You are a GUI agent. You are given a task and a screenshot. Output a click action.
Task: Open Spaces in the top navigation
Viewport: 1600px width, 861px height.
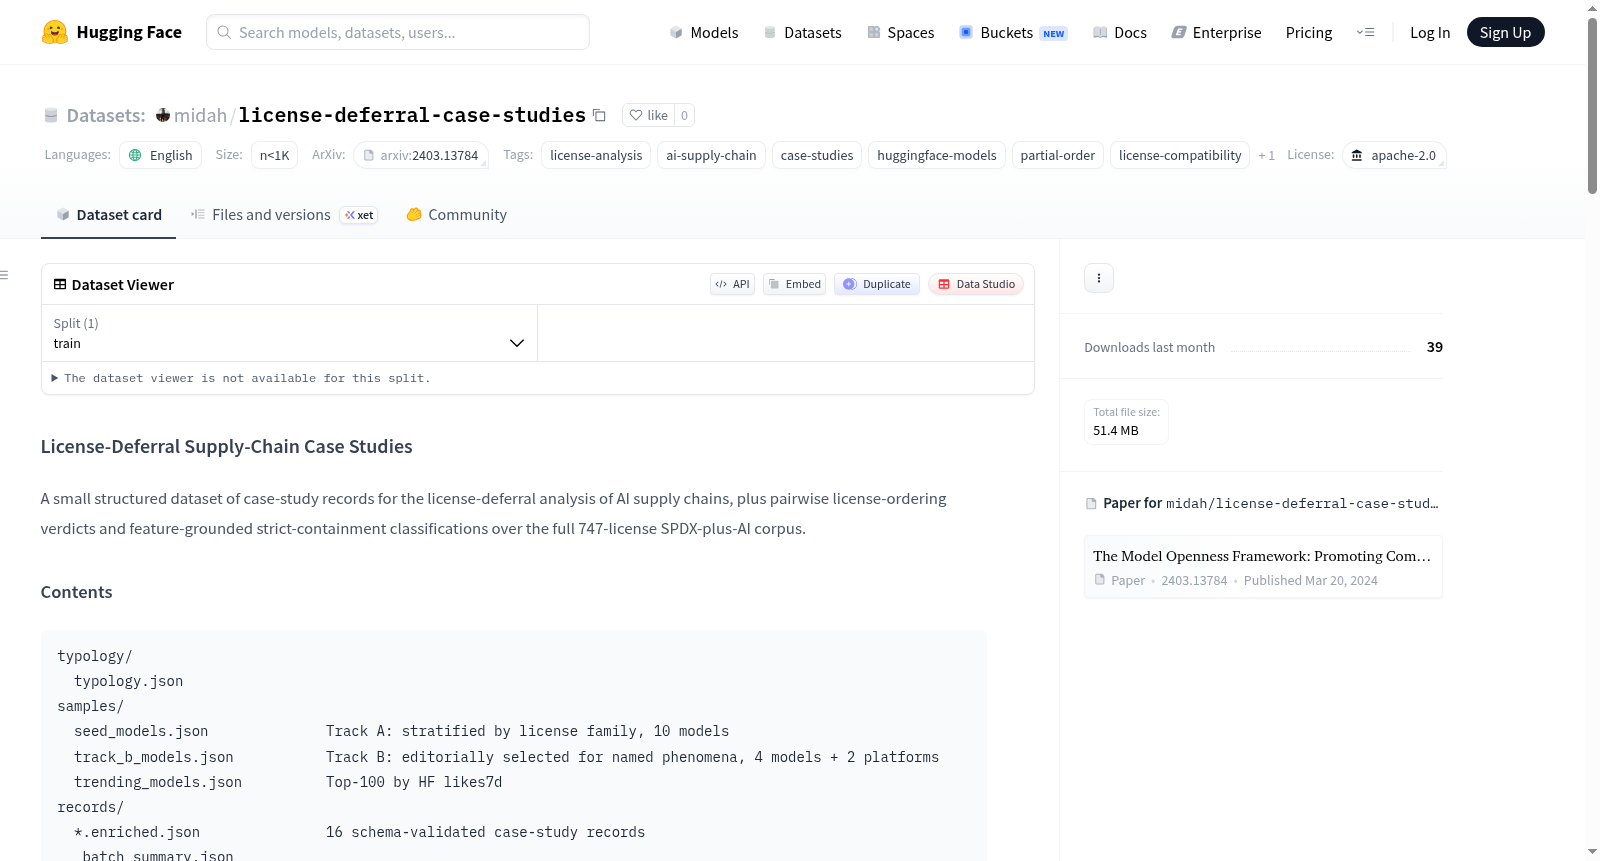click(x=900, y=32)
